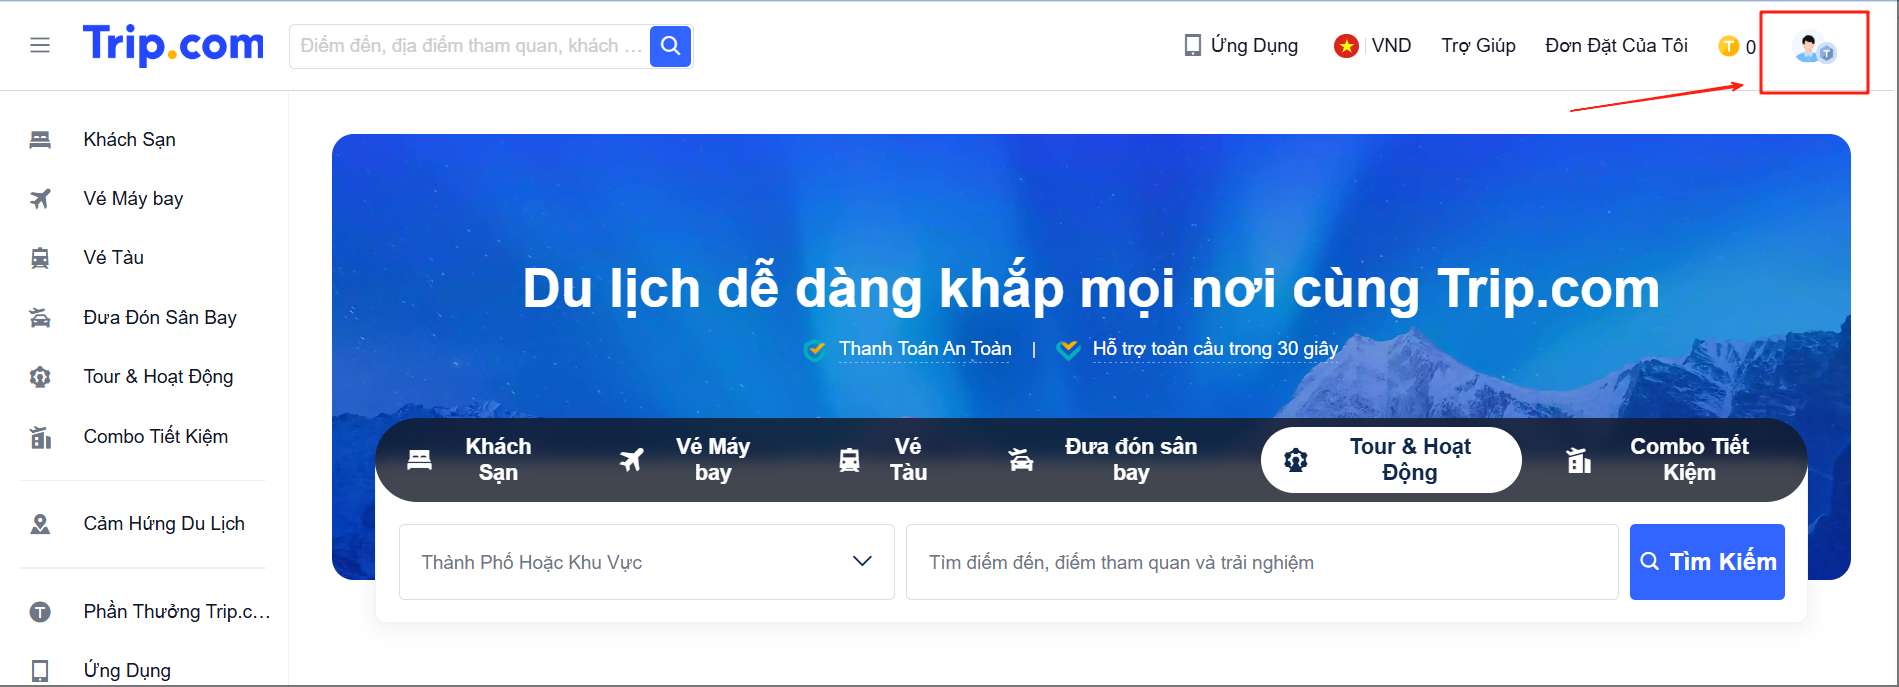Open sidebar Cảm Hứng Du Lịch link
The height and width of the screenshot is (687, 1899).
pos(164,523)
